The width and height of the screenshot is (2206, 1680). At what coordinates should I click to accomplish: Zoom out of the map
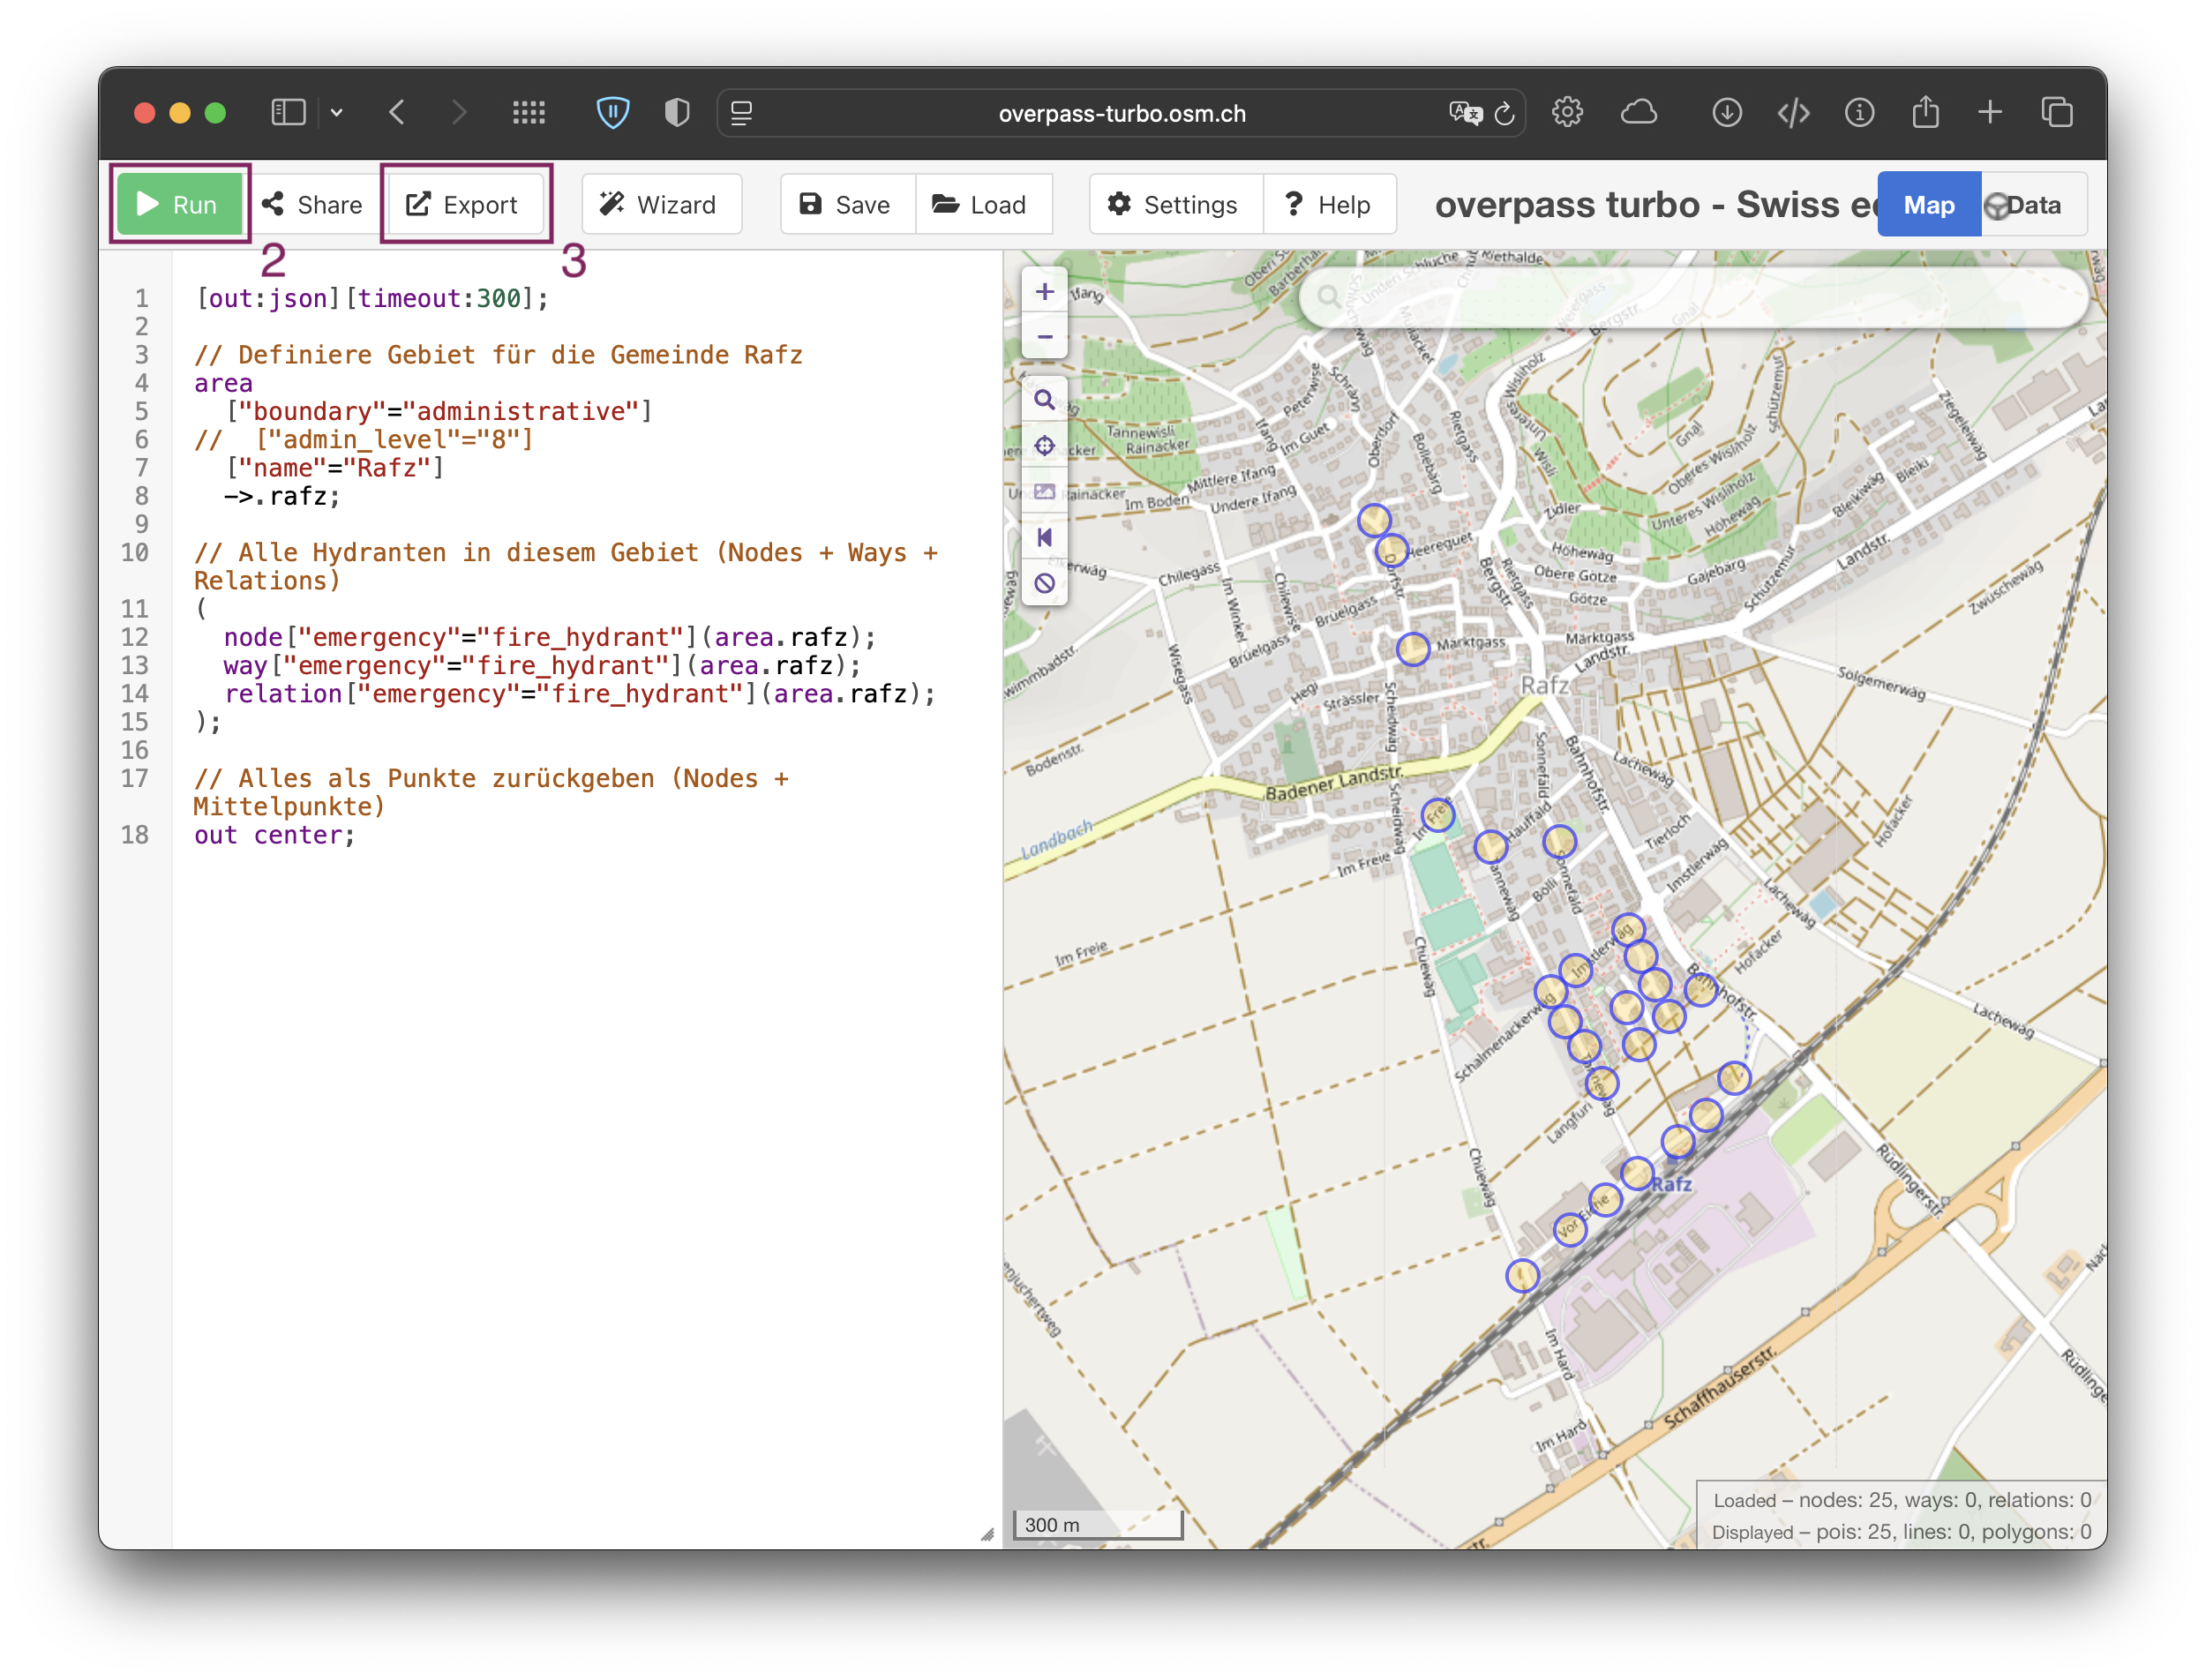click(x=1044, y=337)
